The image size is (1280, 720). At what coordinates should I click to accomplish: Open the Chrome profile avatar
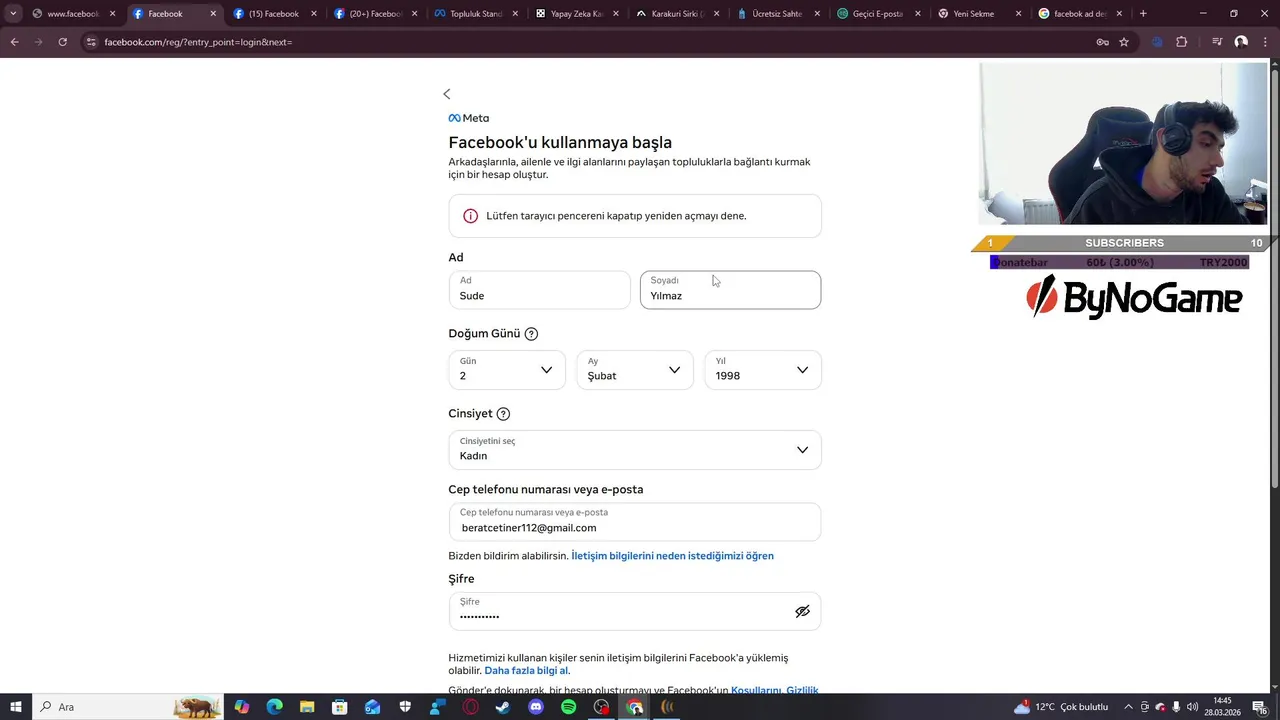1241,42
